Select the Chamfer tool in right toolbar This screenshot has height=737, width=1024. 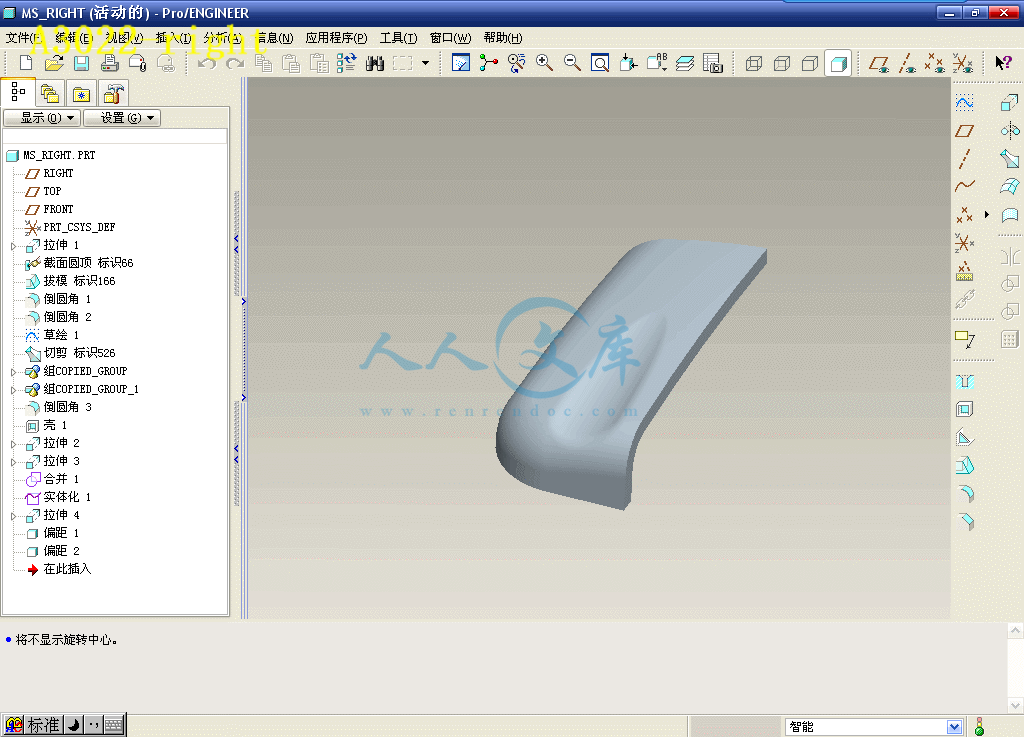965,521
